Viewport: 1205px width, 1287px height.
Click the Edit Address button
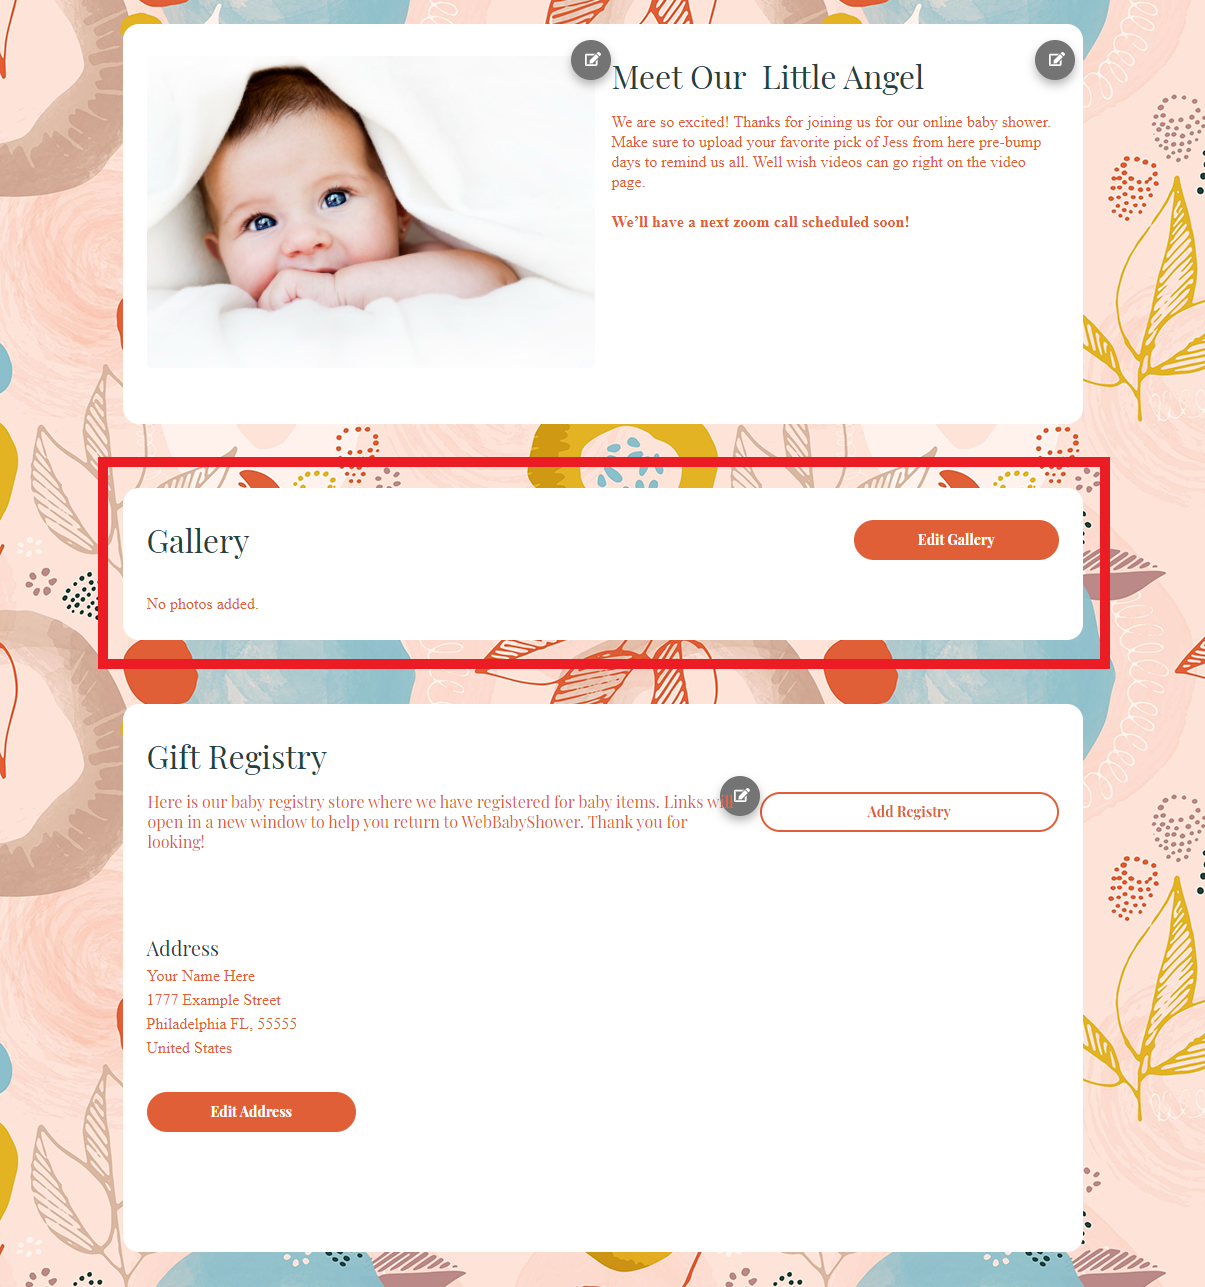point(251,1112)
